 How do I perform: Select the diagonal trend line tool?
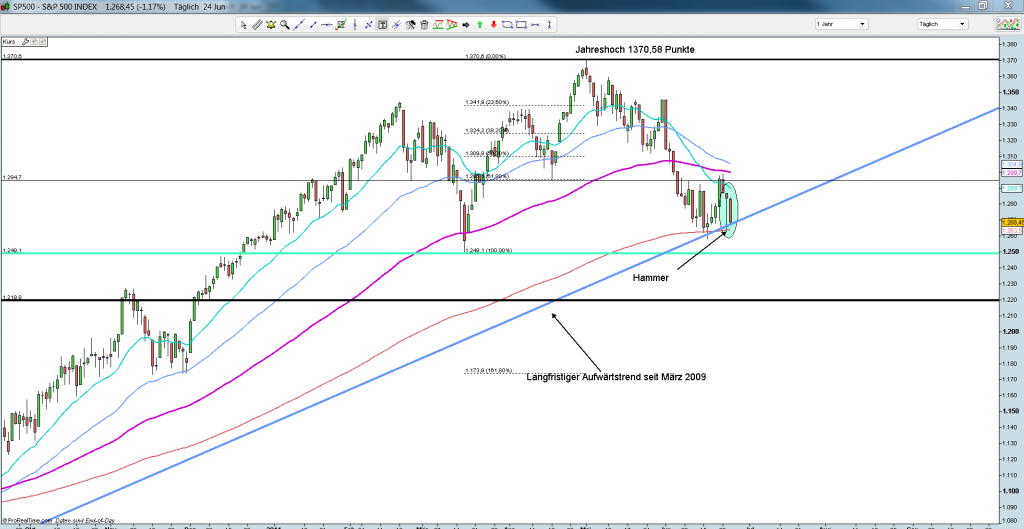pyautogui.click(x=299, y=24)
